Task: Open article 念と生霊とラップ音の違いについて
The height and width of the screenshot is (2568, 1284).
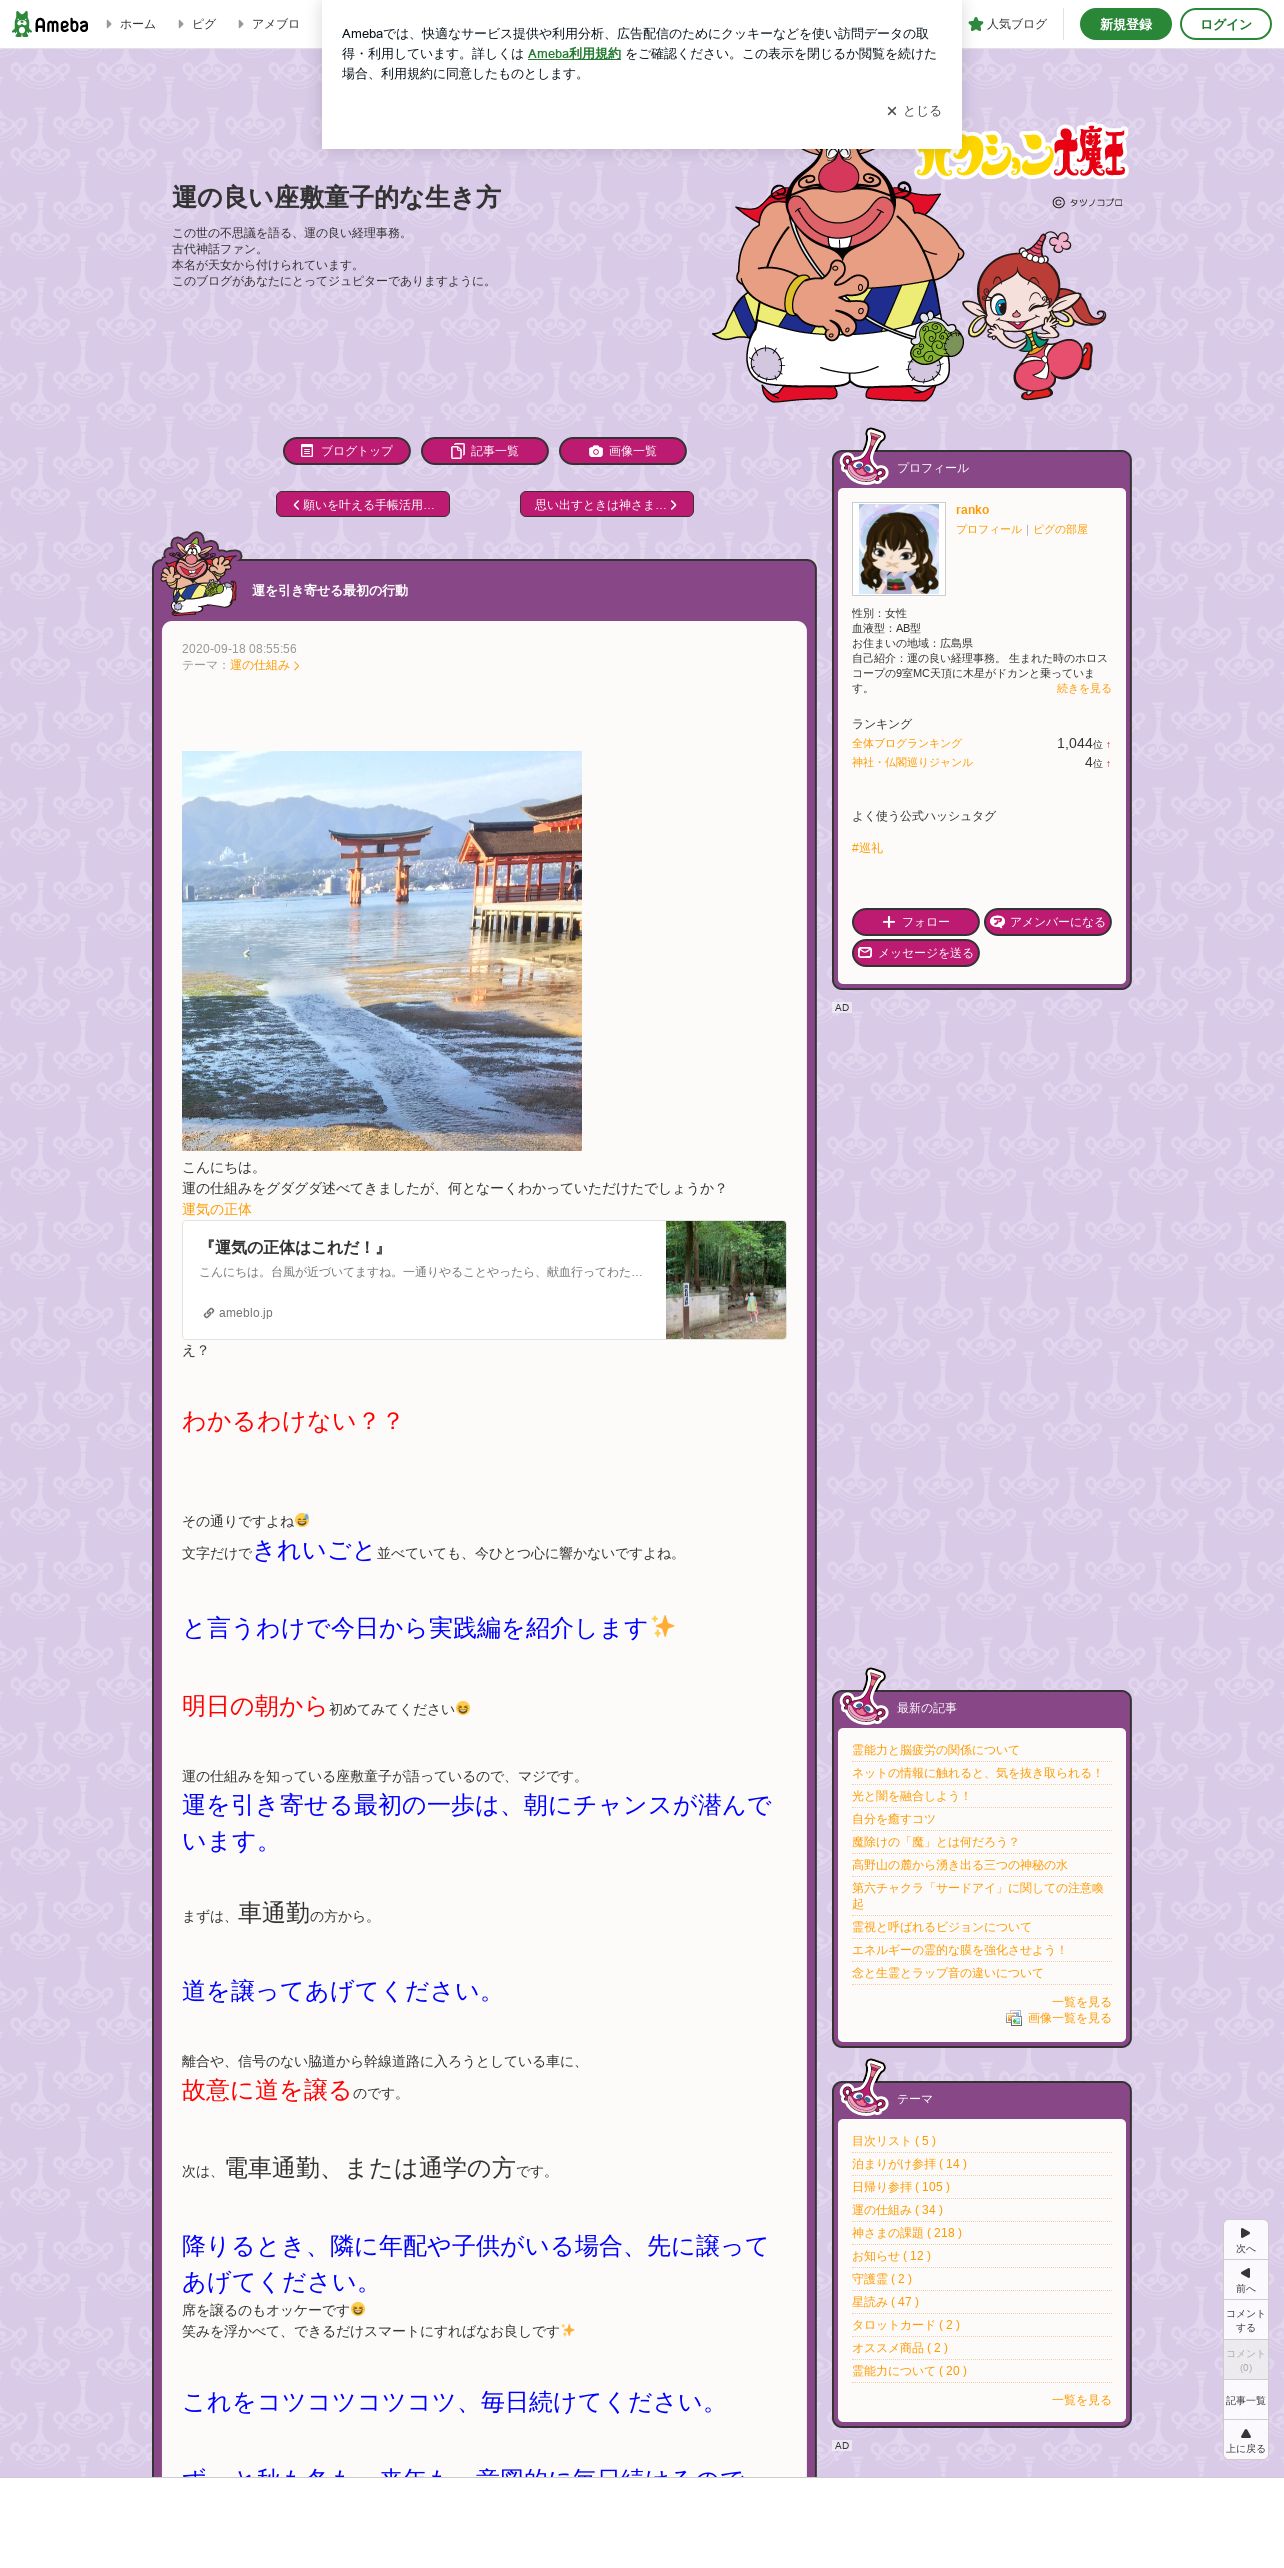Action: pos(948,1973)
